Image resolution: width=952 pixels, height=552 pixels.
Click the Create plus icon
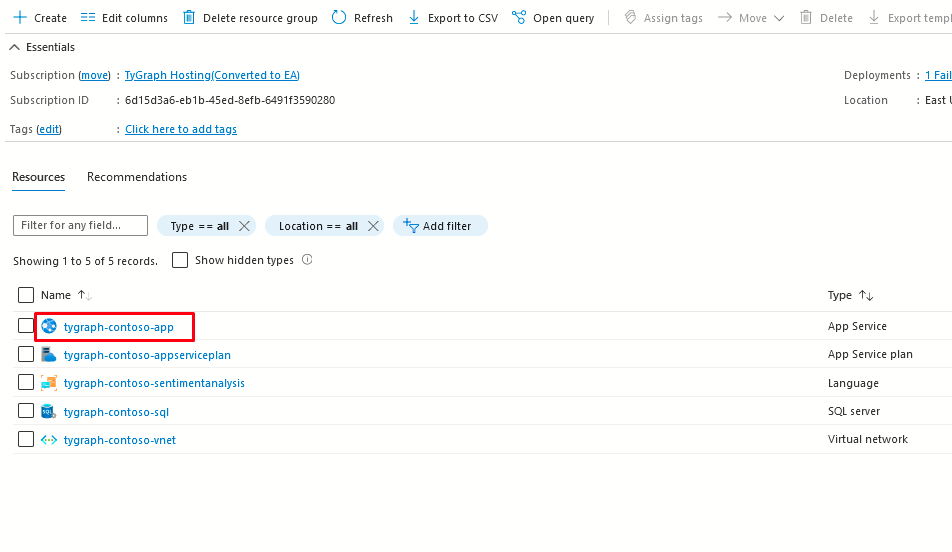20,17
